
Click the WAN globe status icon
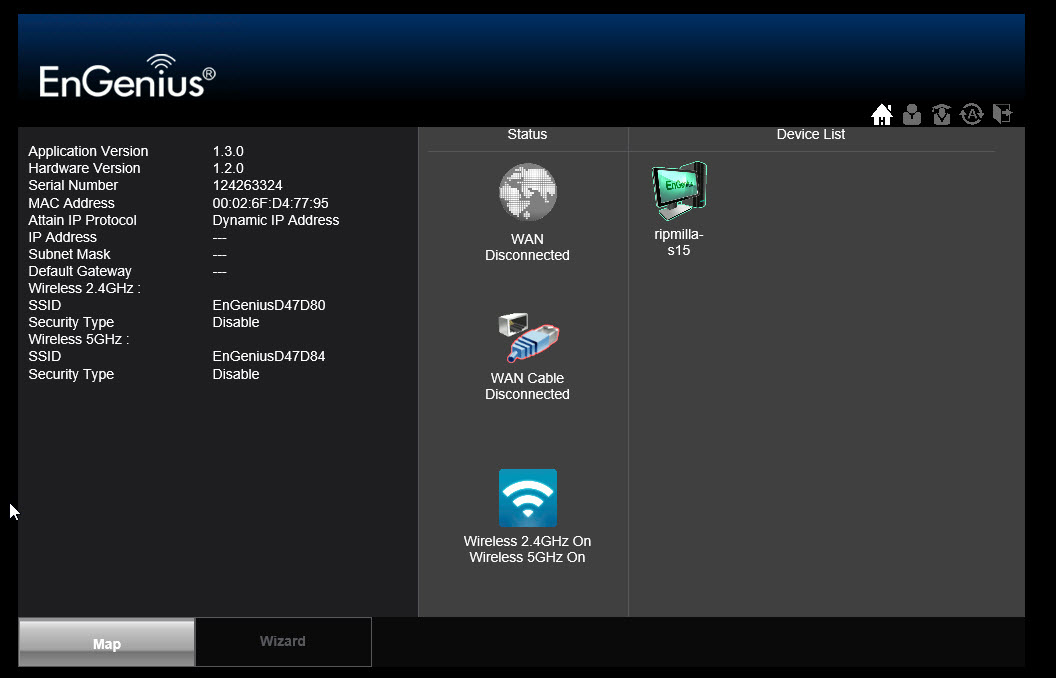527,192
